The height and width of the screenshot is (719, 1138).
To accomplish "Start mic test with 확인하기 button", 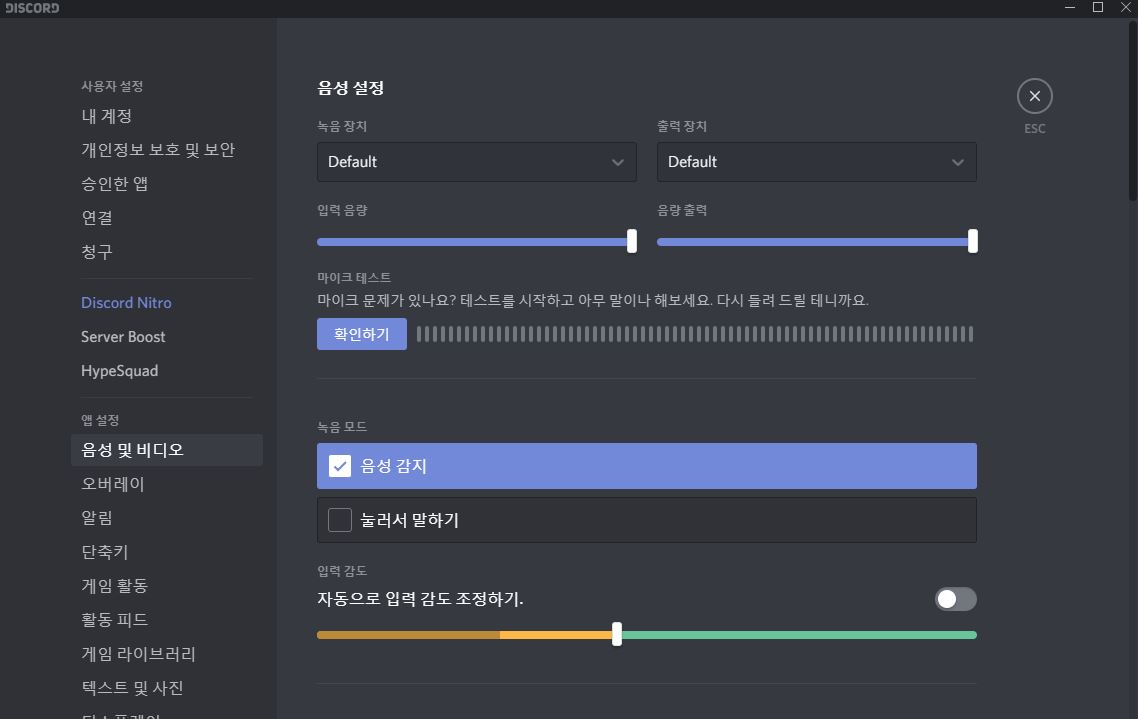I will tap(361, 334).
